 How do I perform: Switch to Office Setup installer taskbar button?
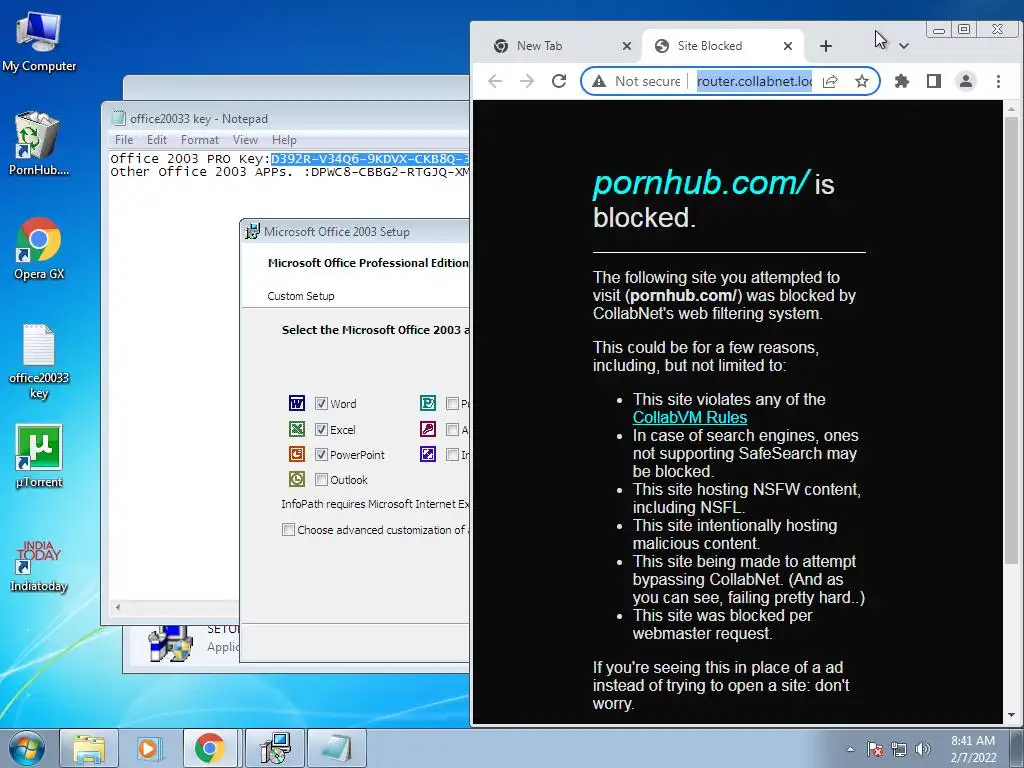pos(275,748)
